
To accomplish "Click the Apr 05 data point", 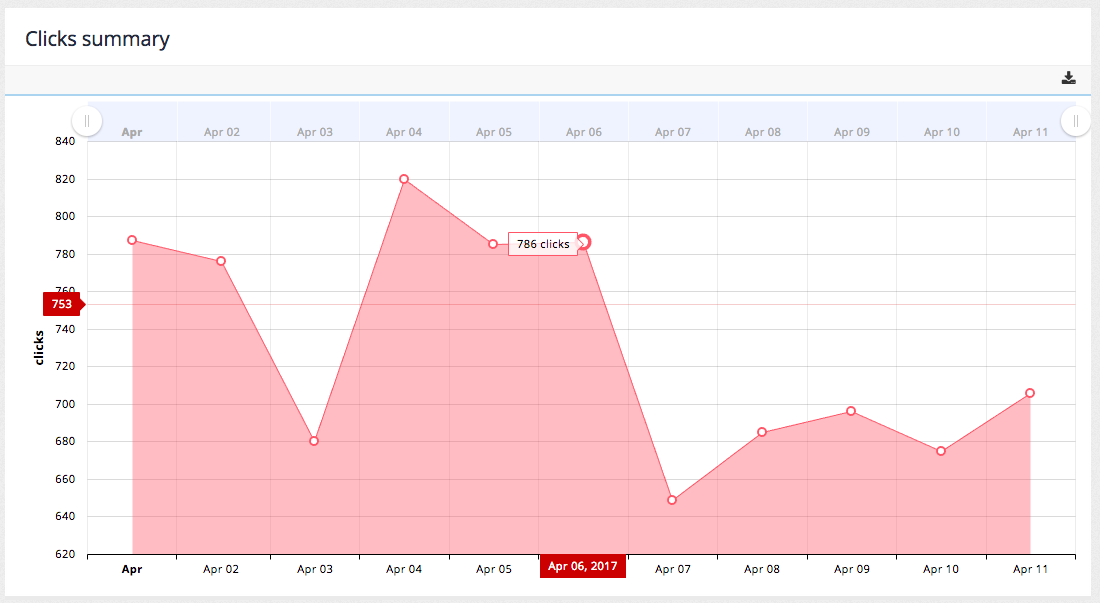I will click(493, 243).
